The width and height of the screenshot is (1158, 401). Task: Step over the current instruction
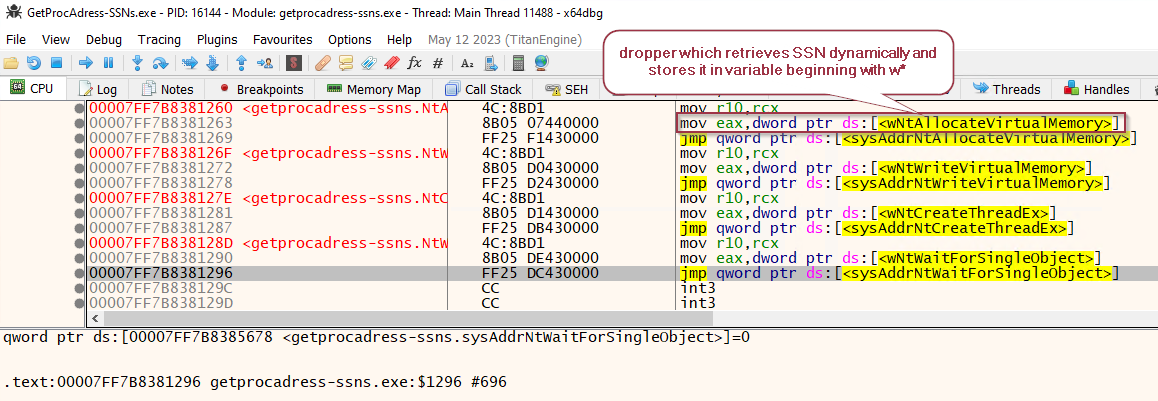pos(160,64)
